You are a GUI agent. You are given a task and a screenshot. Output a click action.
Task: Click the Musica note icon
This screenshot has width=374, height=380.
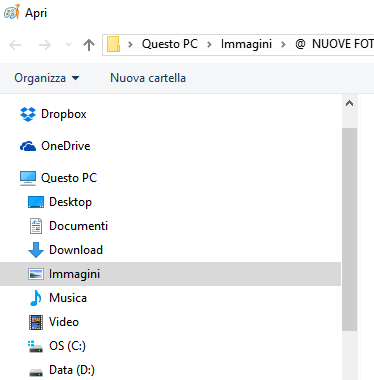coord(36,298)
